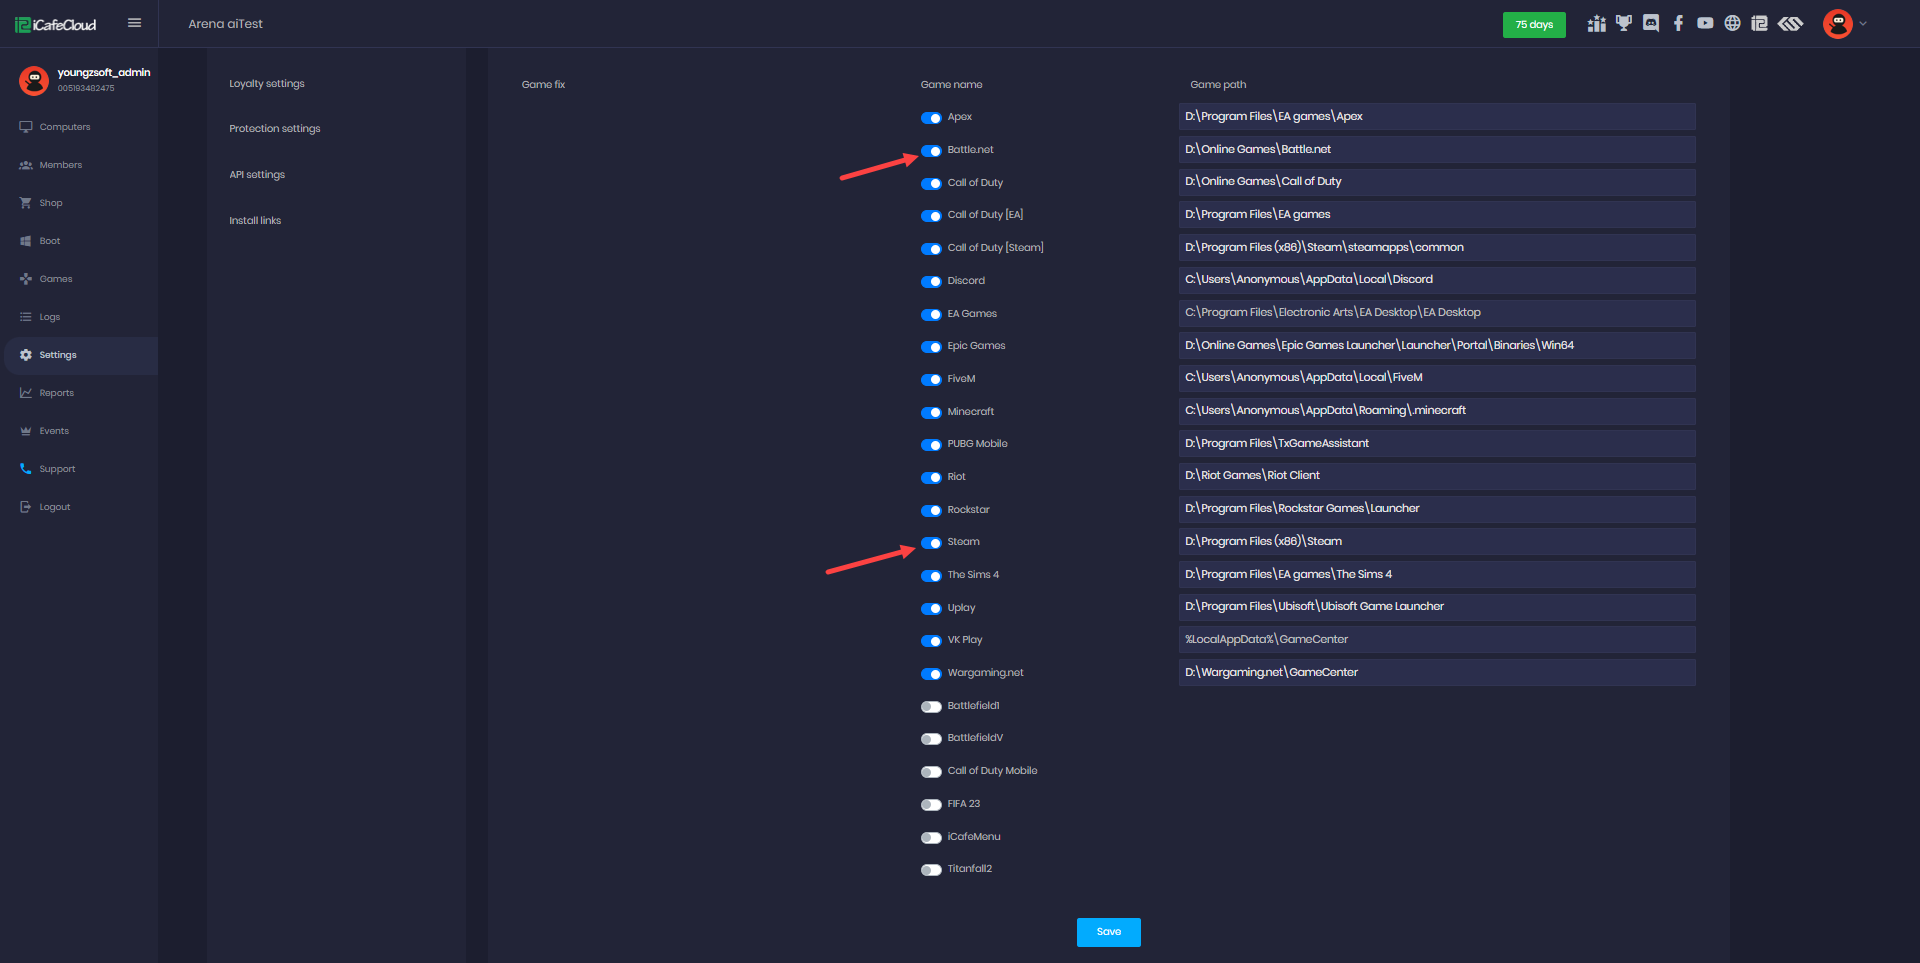Enable the Titanfall2 switch
The width and height of the screenshot is (1920, 963).
tap(931, 870)
